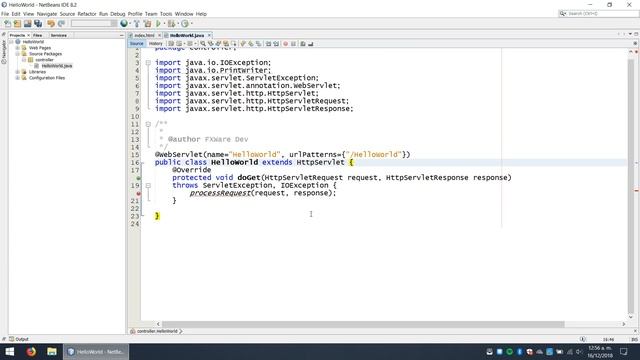The image size is (640, 360).
Task: Click the Stop Macro Recording icon
Action: [293, 44]
